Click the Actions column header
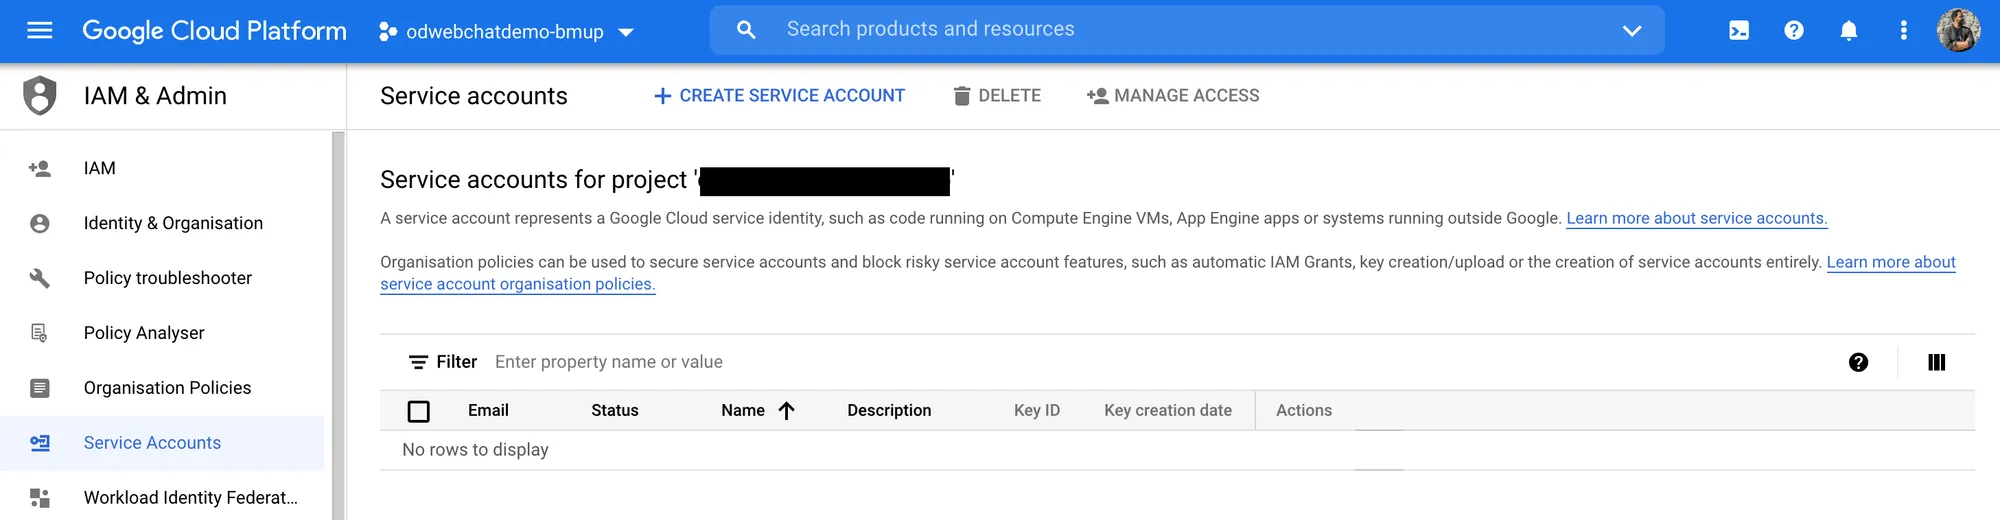Image resolution: width=2000 pixels, height=520 pixels. 1304,410
